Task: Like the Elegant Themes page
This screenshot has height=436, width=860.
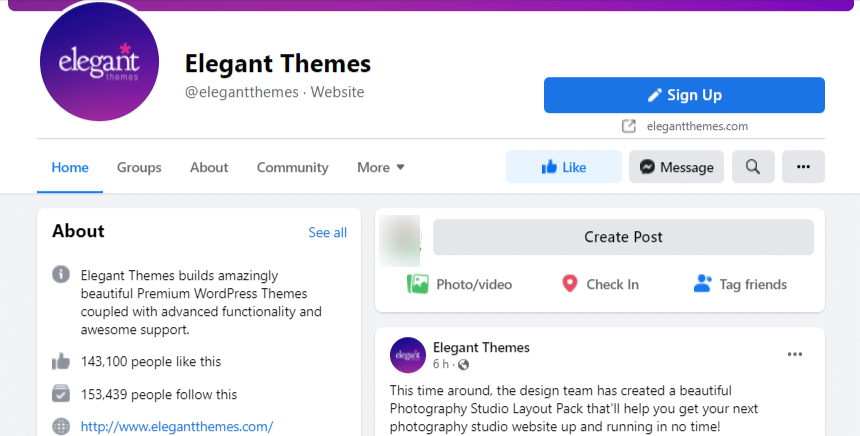Action: tap(564, 167)
